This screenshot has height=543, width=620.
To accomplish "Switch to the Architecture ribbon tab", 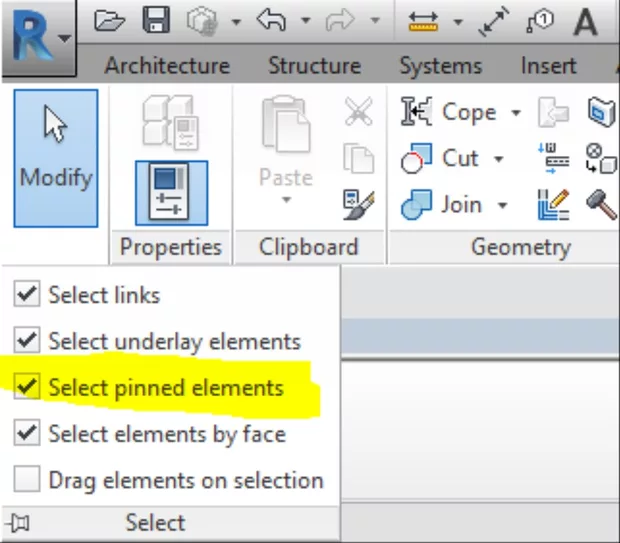I will tap(167, 65).
